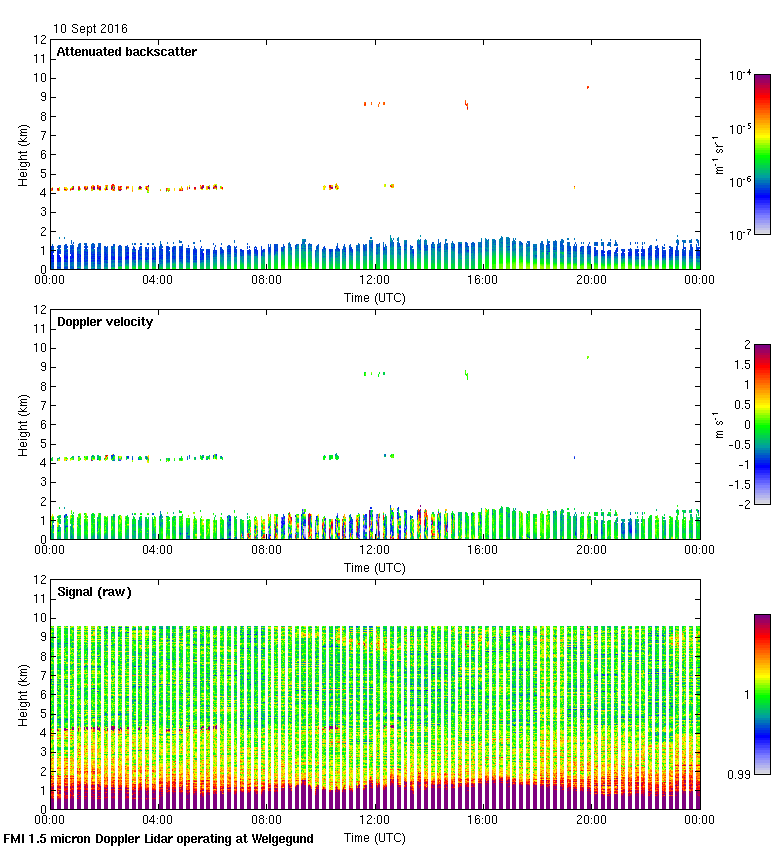Click the 08:00 tick on Signal time axis
The width and height of the screenshot is (780, 850).
click(266, 821)
